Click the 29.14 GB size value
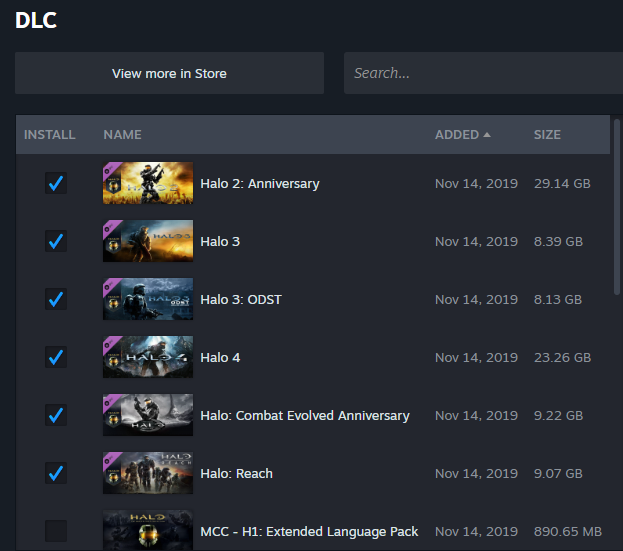This screenshot has width=623, height=551. pos(562,184)
